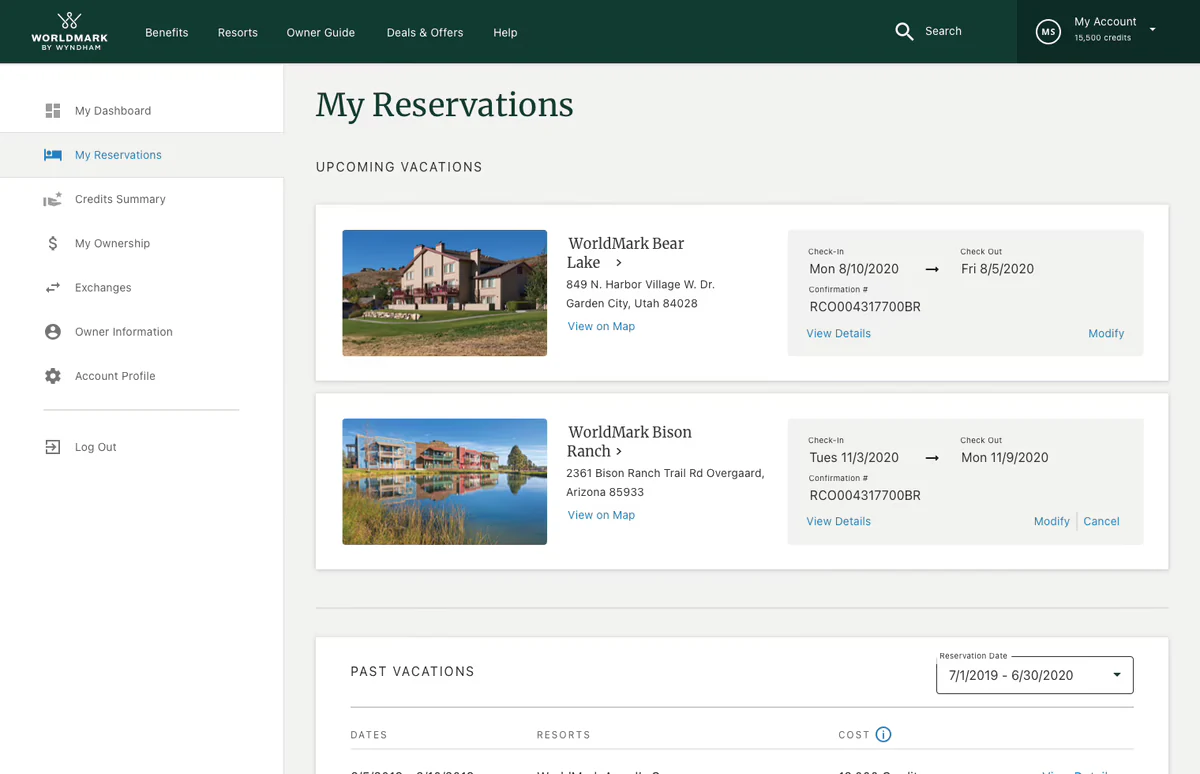
Task: Click the My Reservations bed icon
Action: click(x=53, y=155)
